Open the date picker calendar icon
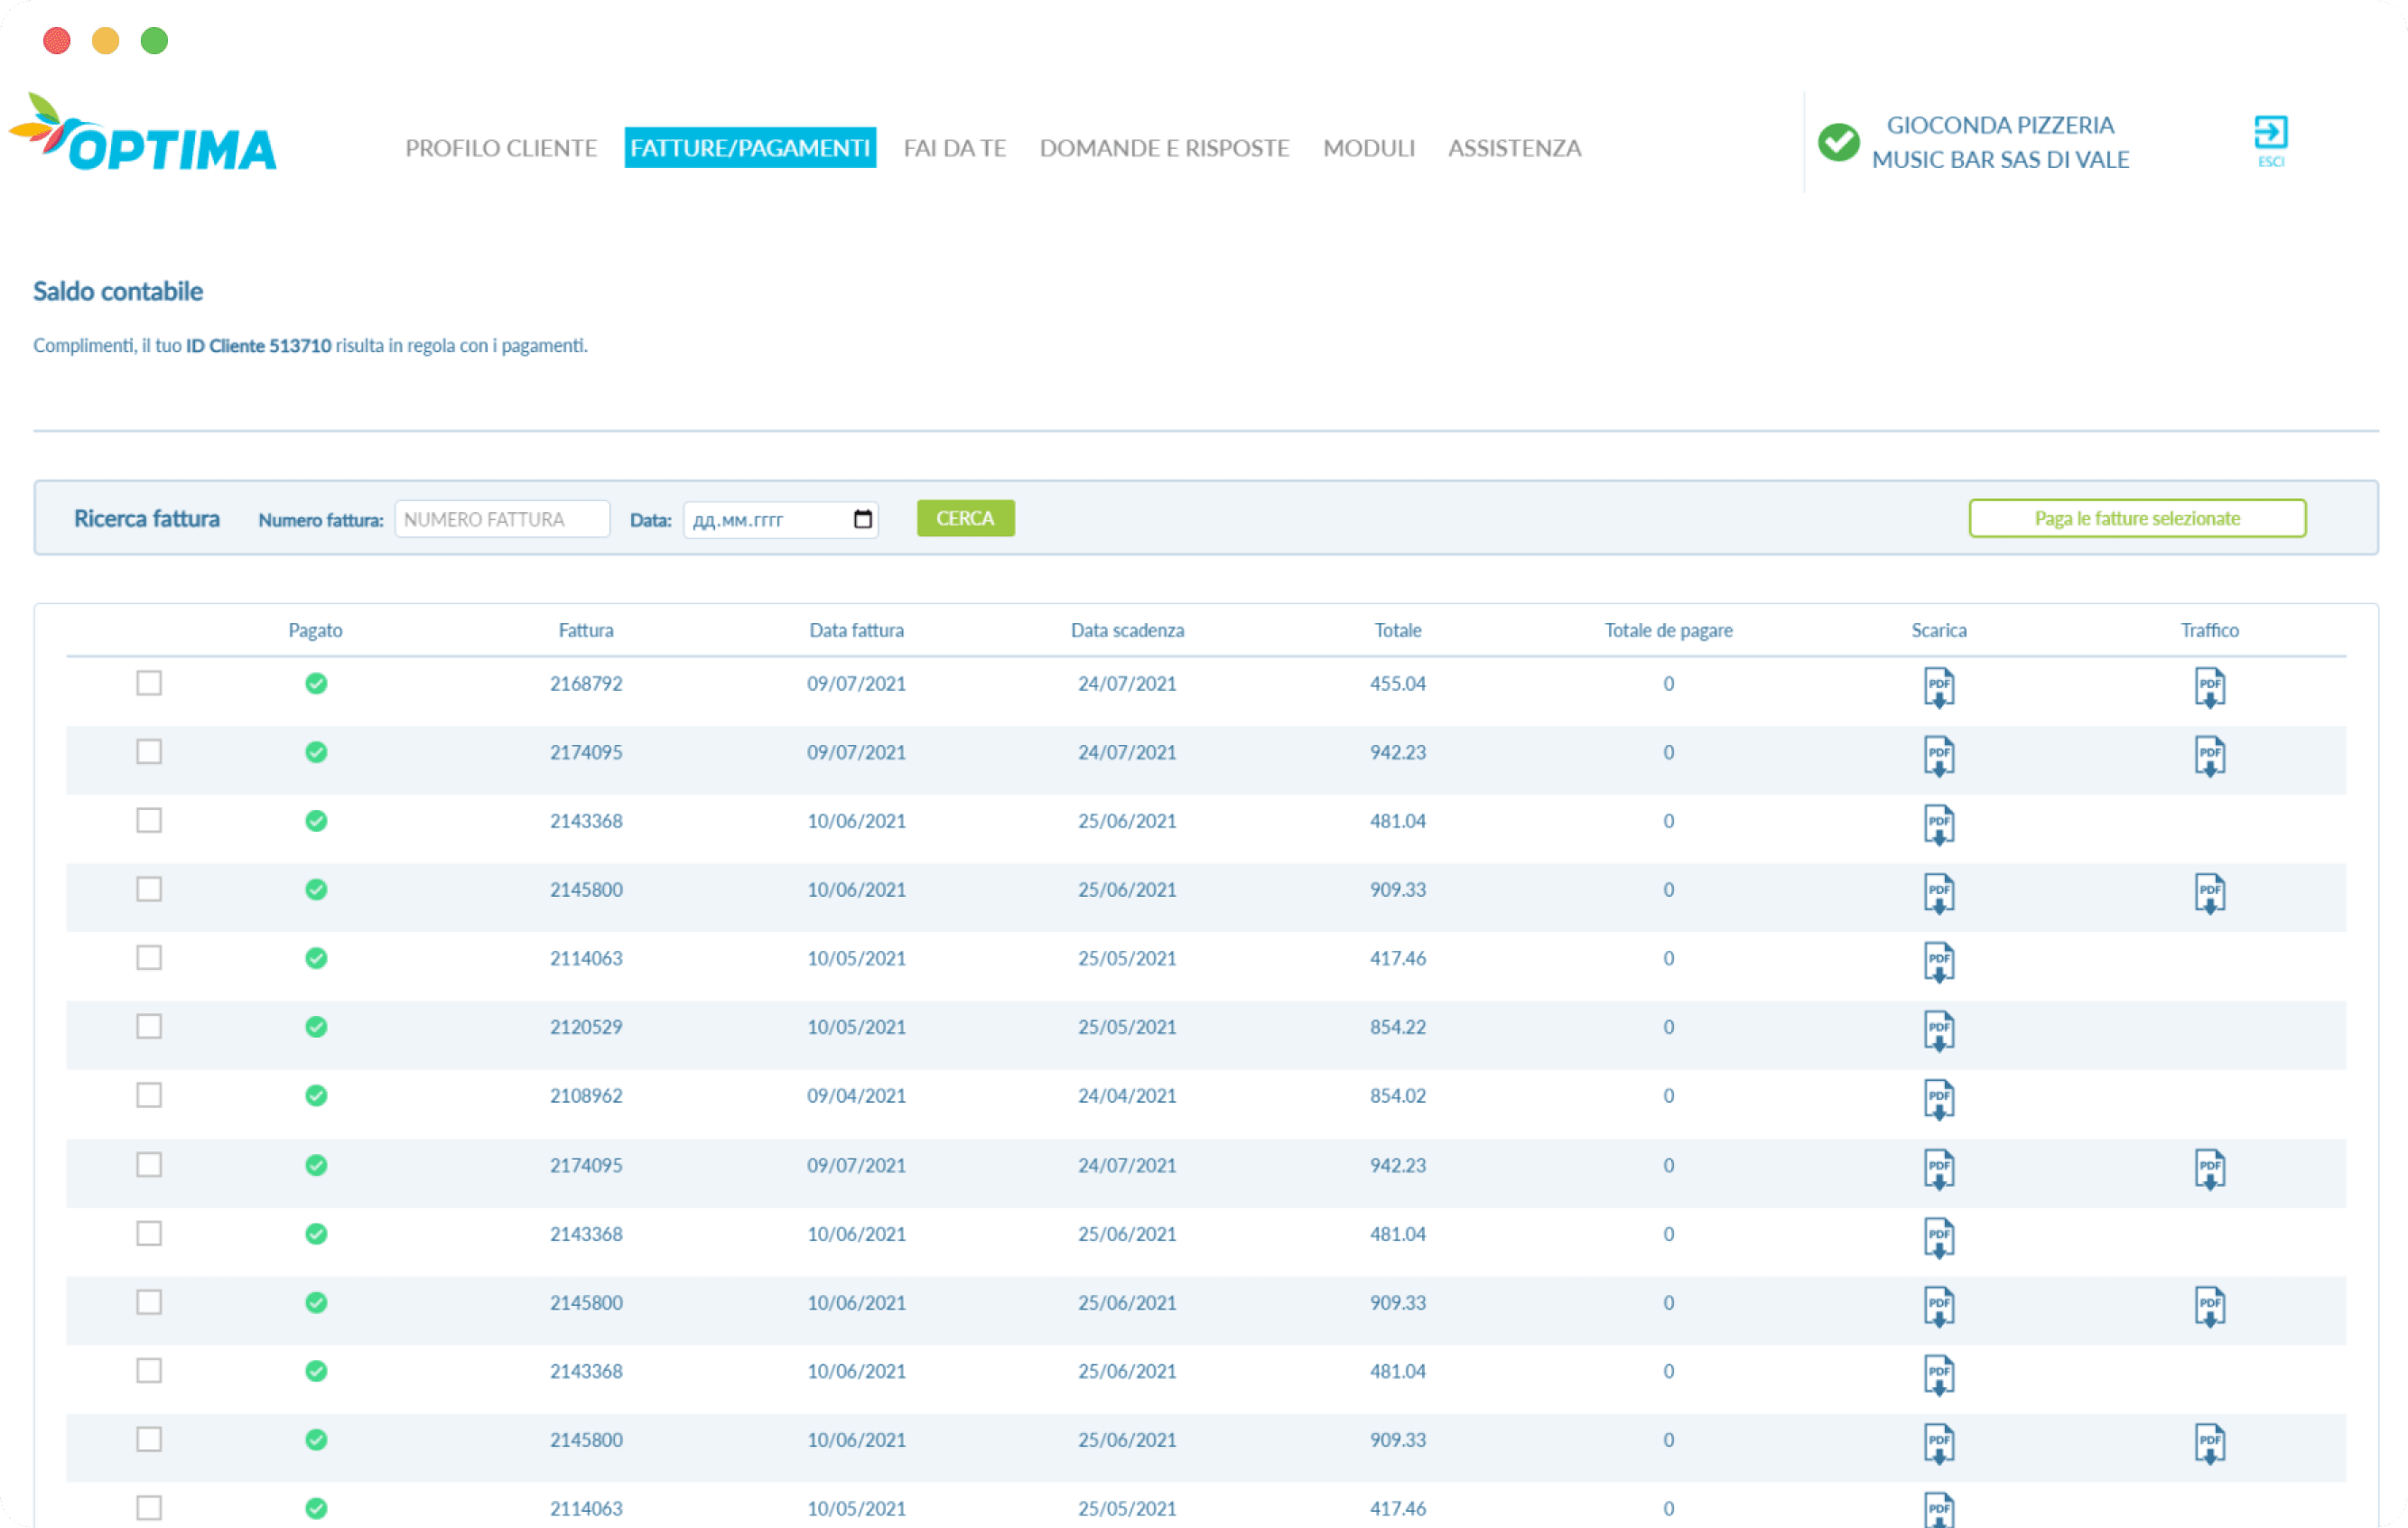This screenshot has width=2408, height=1528. (862, 519)
